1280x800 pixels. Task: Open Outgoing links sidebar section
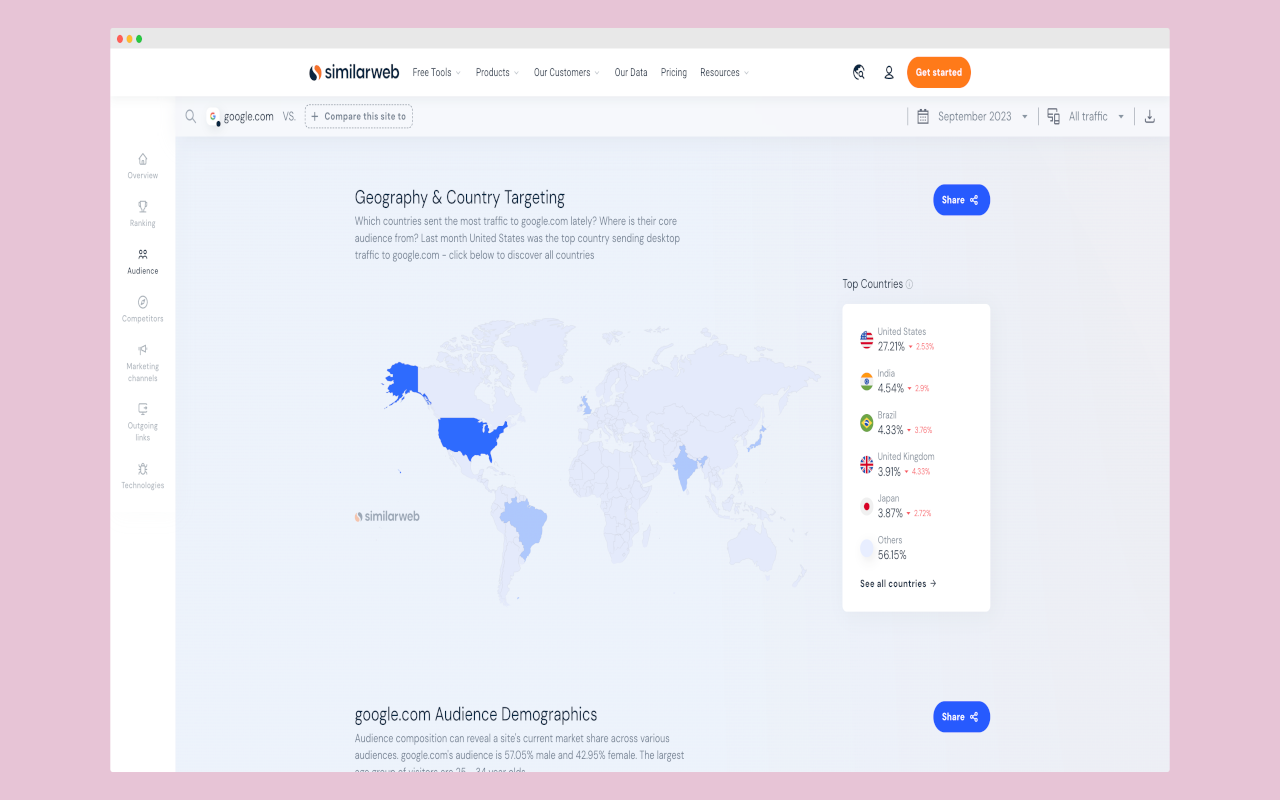[x=142, y=421]
